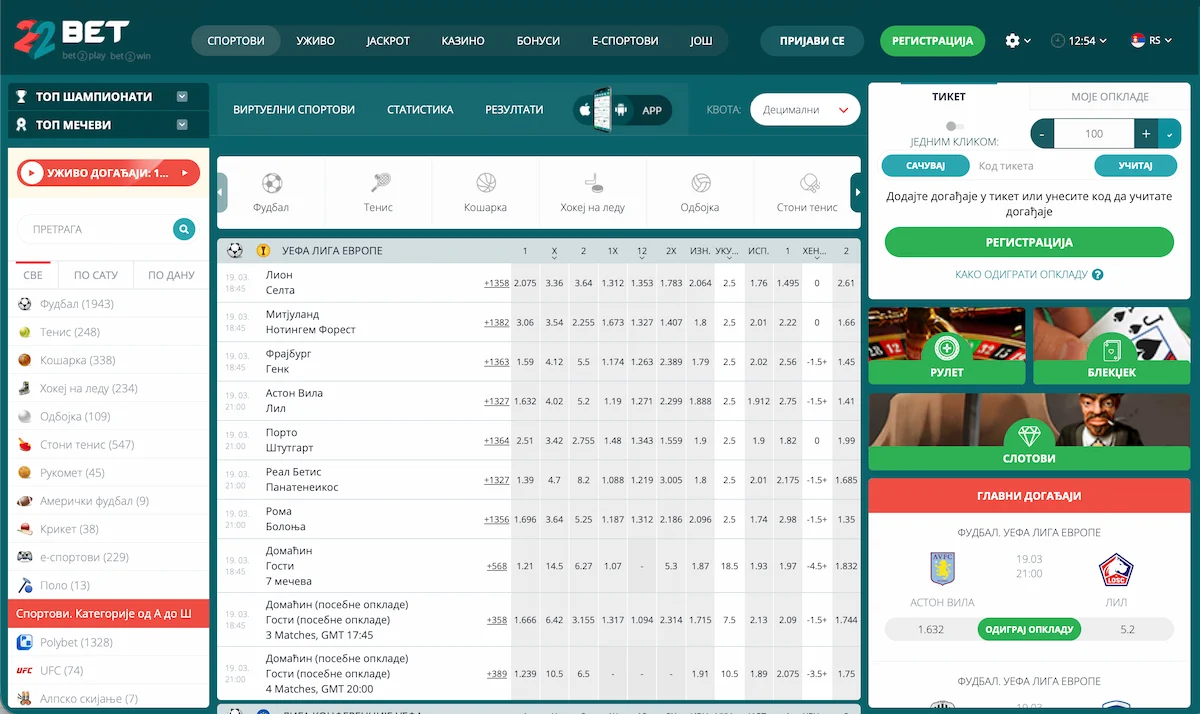Open UFC (74) in sidebar
The height and width of the screenshot is (714, 1200).
point(108,670)
